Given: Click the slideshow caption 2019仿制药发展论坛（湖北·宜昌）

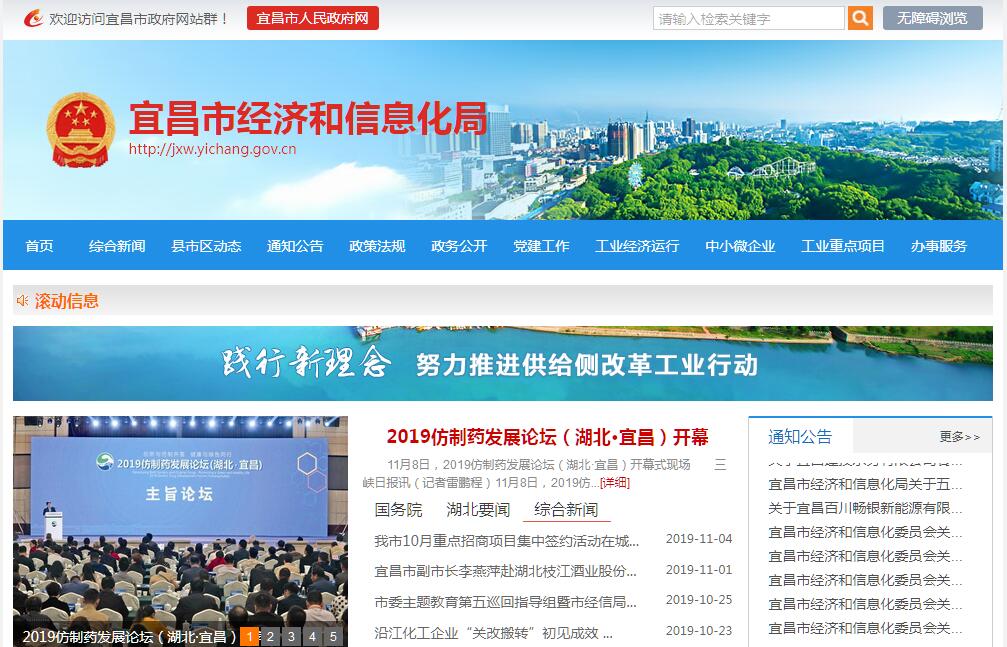Looking at the screenshot, I should tap(130, 637).
